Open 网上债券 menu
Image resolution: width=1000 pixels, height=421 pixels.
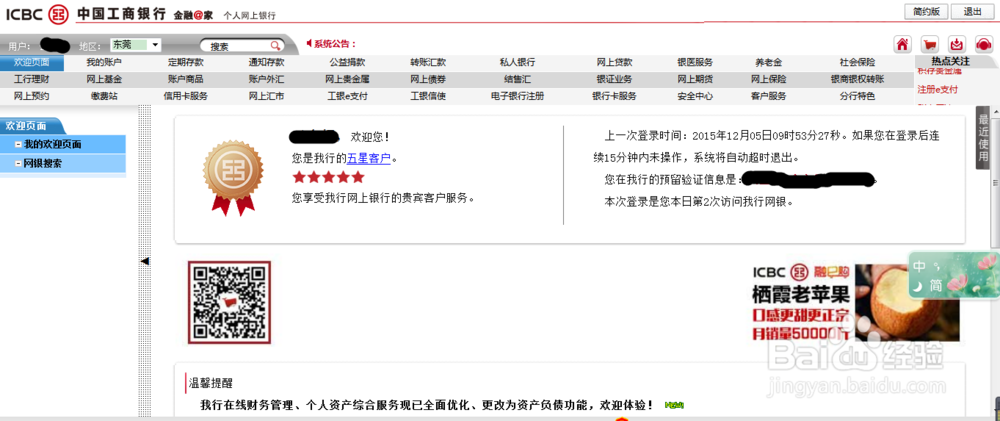tap(428, 80)
